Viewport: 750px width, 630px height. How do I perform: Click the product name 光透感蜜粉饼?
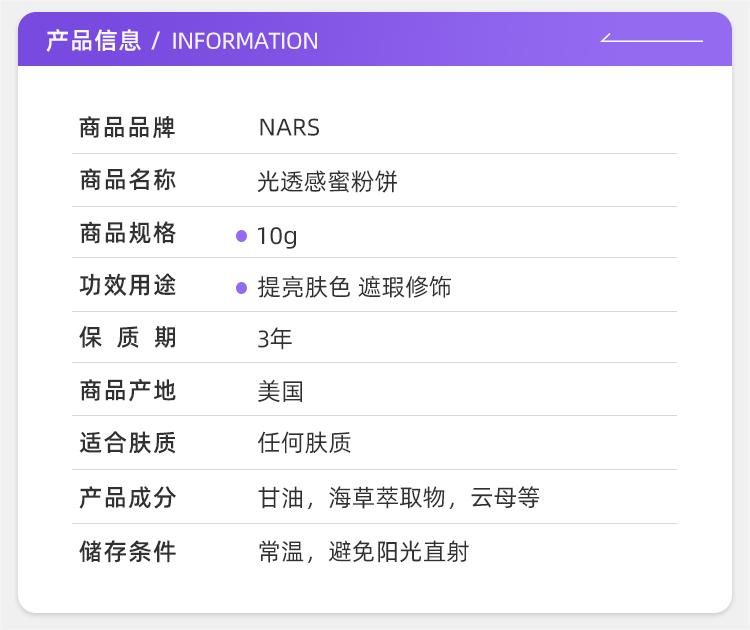click(327, 182)
